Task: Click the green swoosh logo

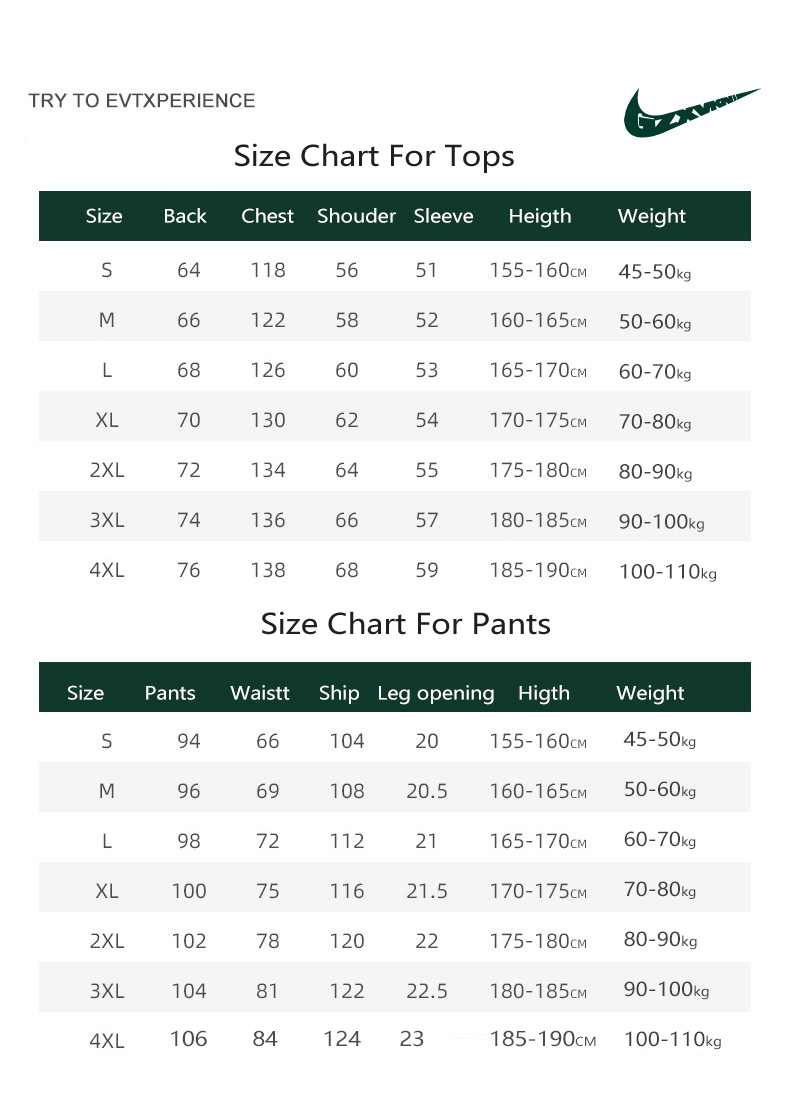Action: pyautogui.click(x=689, y=112)
